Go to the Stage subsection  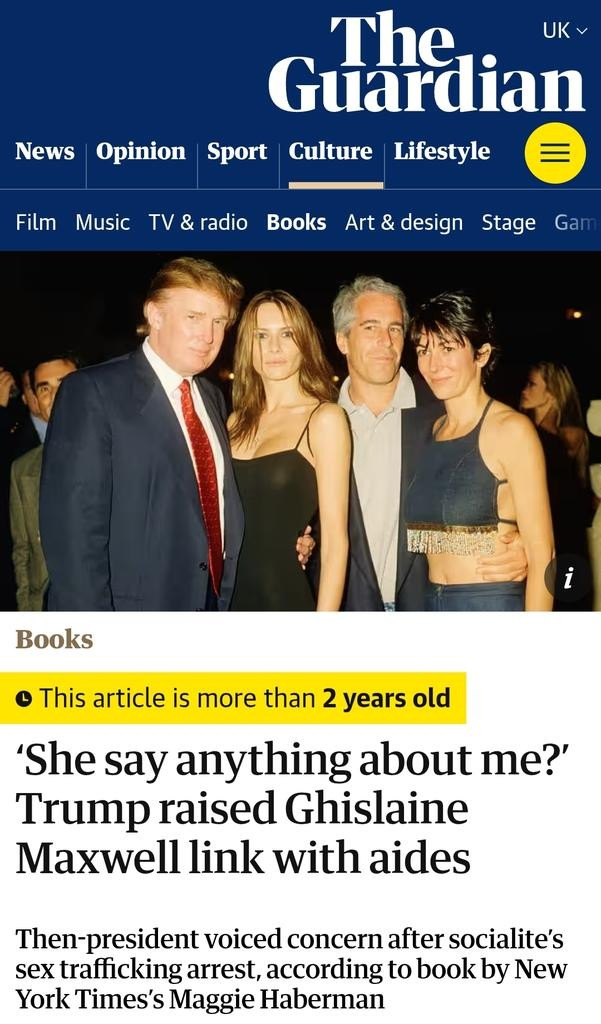coord(508,223)
